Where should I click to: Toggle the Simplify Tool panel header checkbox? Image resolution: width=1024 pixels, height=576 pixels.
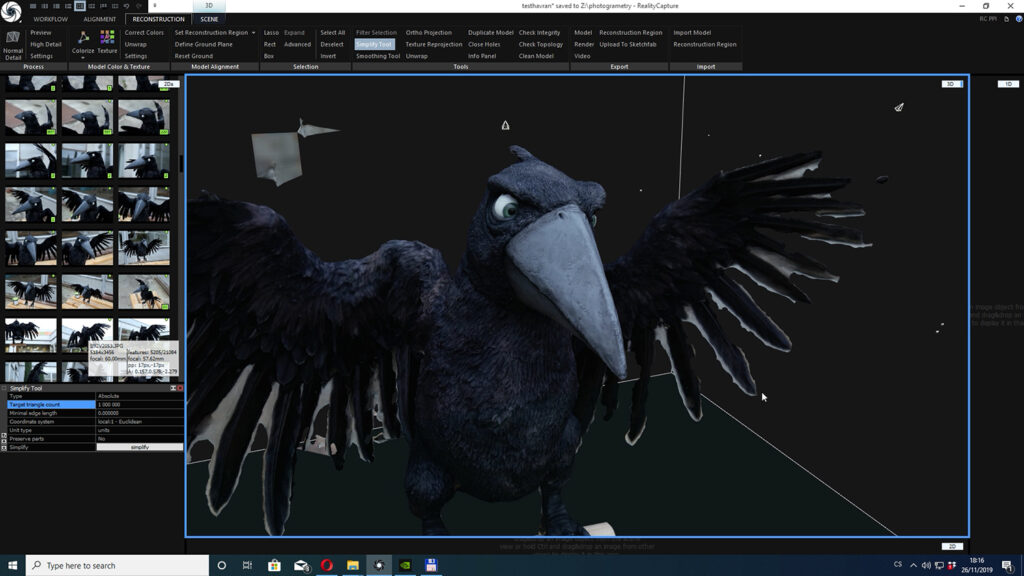tap(4, 388)
